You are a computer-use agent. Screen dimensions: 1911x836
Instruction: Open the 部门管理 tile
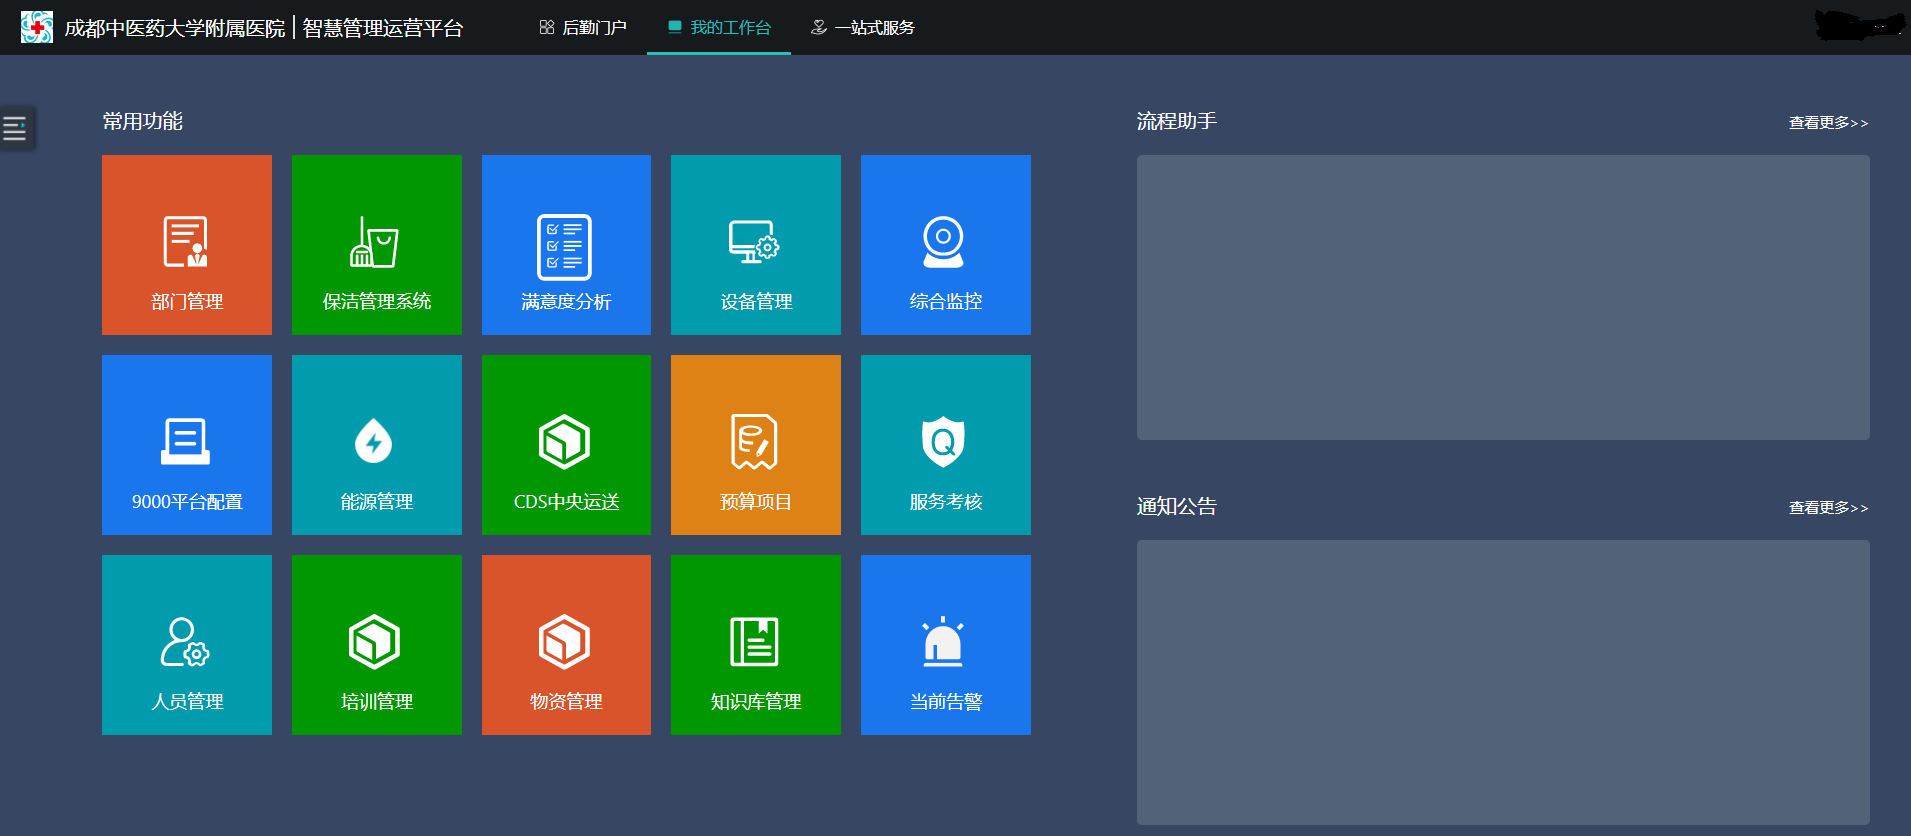coord(187,245)
